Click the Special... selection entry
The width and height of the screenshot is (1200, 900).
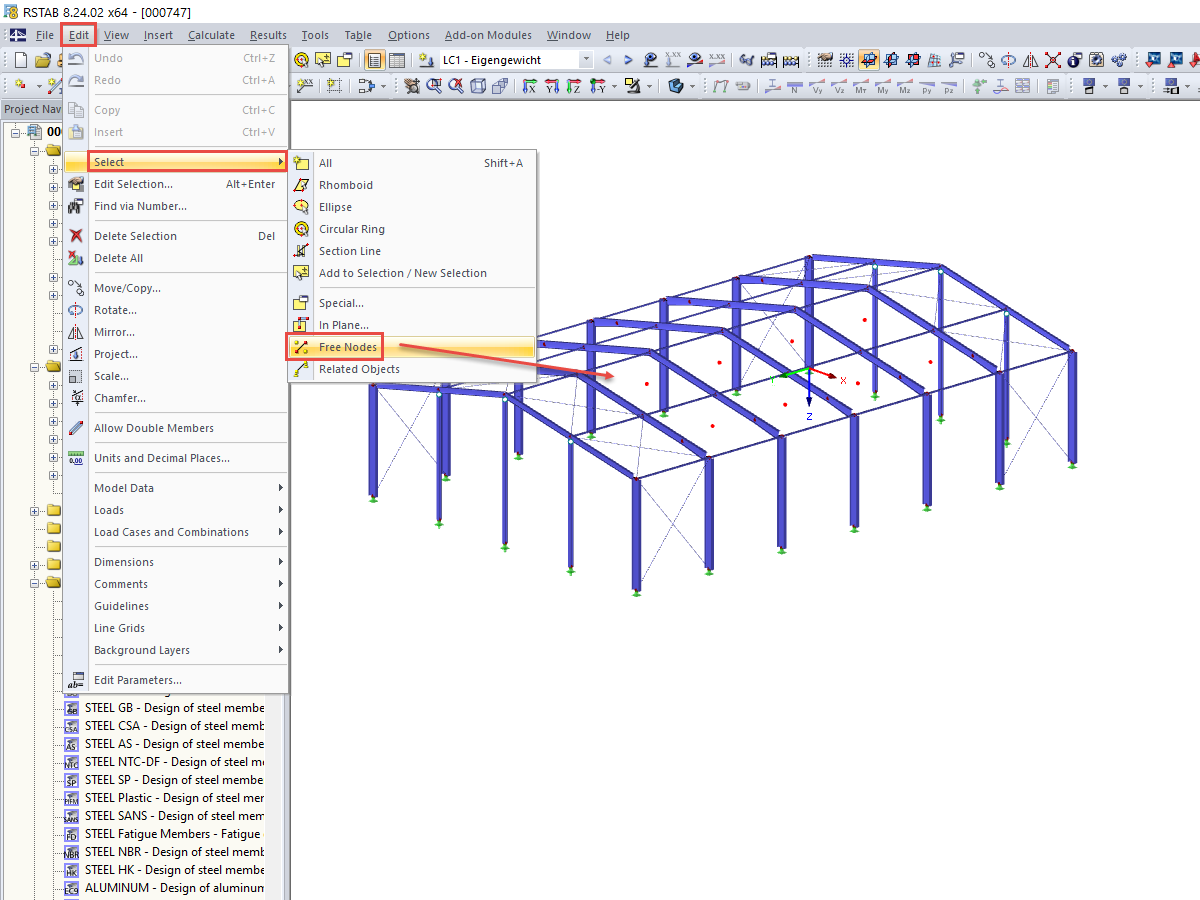click(413, 303)
